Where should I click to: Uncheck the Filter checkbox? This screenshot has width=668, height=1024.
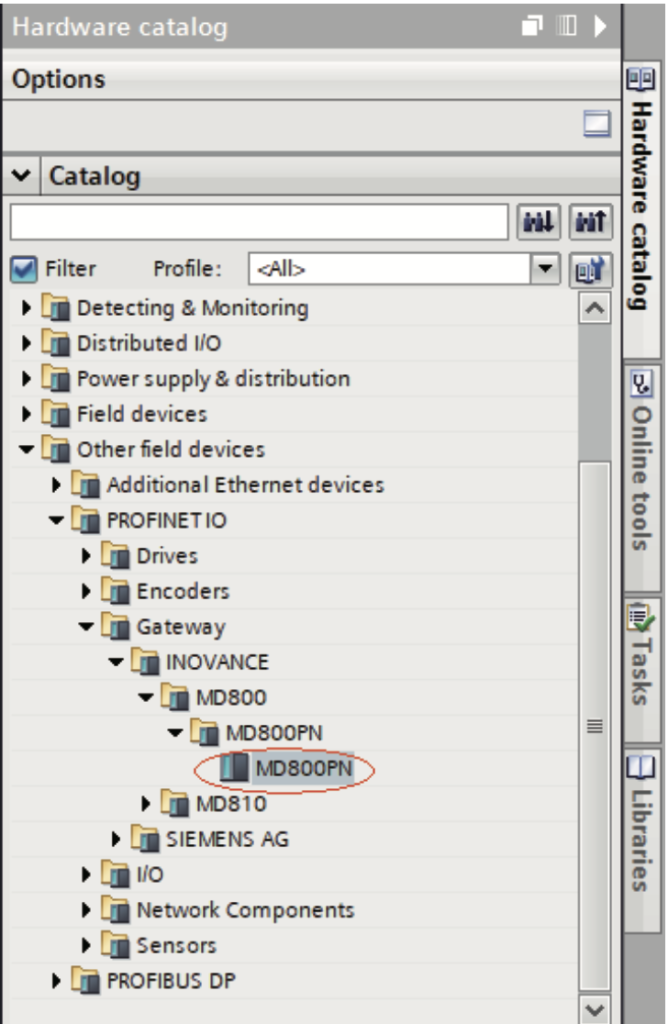25,269
